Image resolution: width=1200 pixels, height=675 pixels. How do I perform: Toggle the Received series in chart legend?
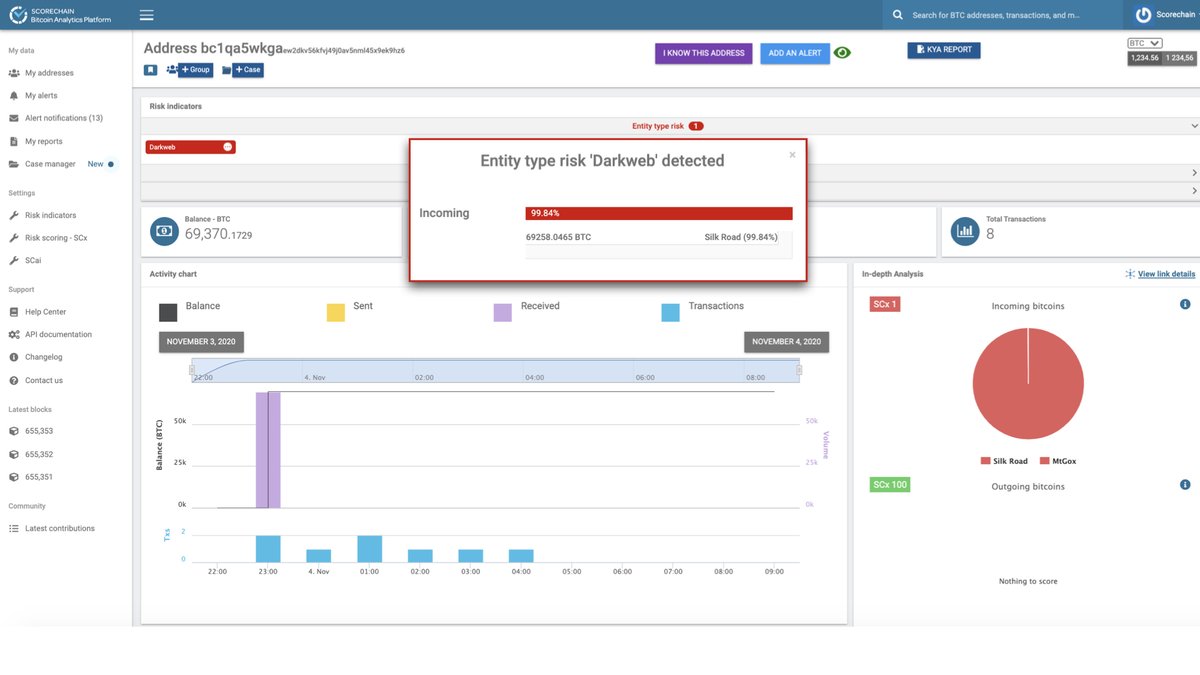point(526,310)
